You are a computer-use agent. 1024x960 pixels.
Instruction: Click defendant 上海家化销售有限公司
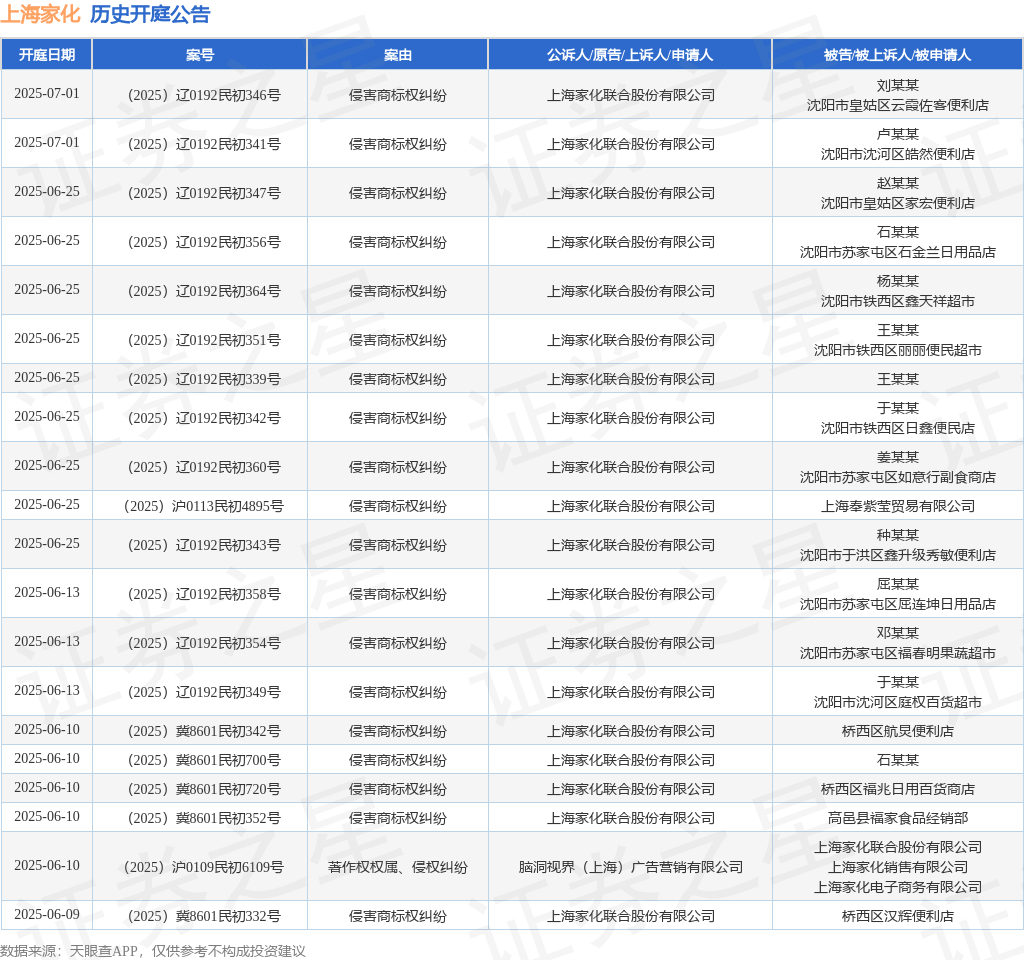pos(897,867)
